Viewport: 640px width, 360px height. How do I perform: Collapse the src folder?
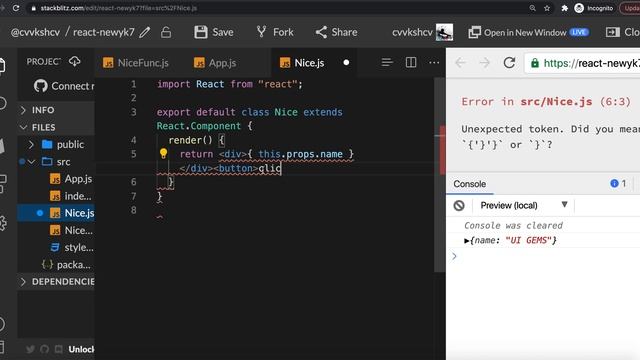(x=31, y=162)
